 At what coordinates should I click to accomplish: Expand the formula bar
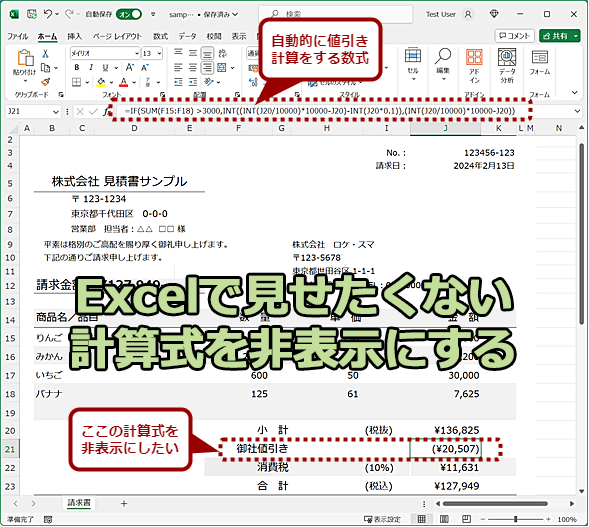point(577,111)
